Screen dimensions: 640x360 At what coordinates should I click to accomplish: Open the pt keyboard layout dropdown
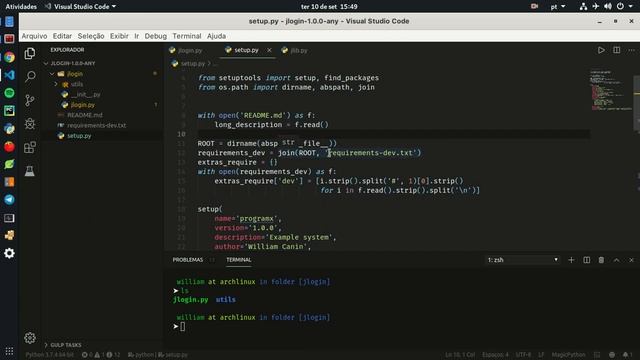[x=558, y=7]
